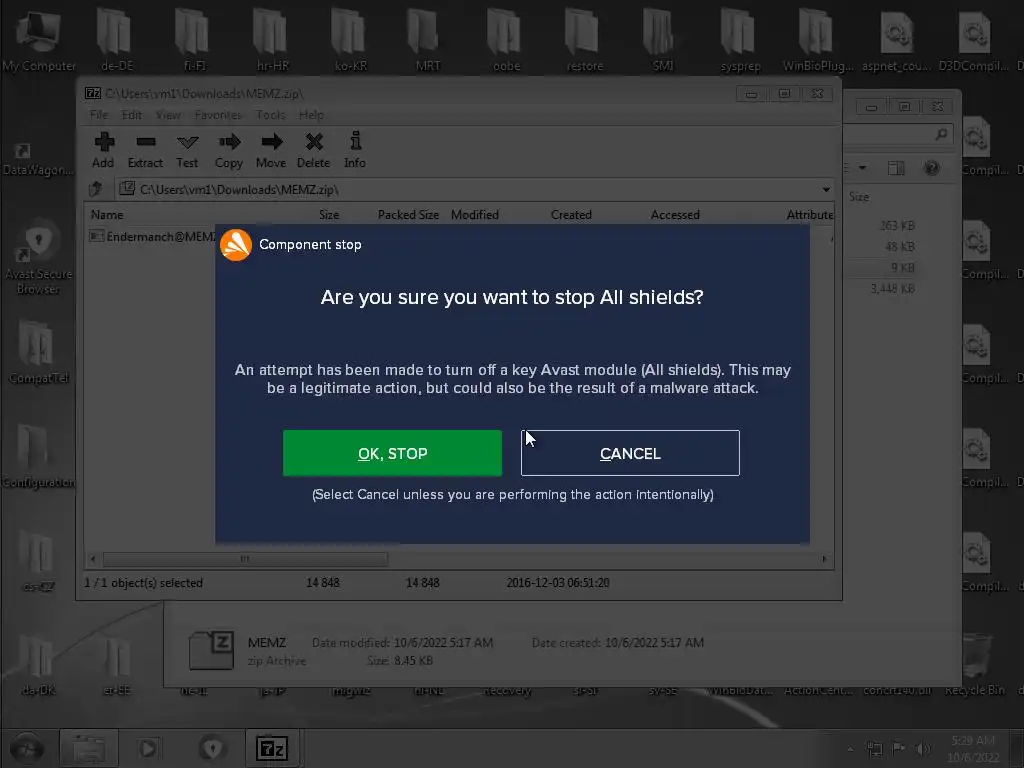The width and height of the screenshot is (1024, 768).
Task: Select the restore folder on desktop
Action: (x=584, y=40)
